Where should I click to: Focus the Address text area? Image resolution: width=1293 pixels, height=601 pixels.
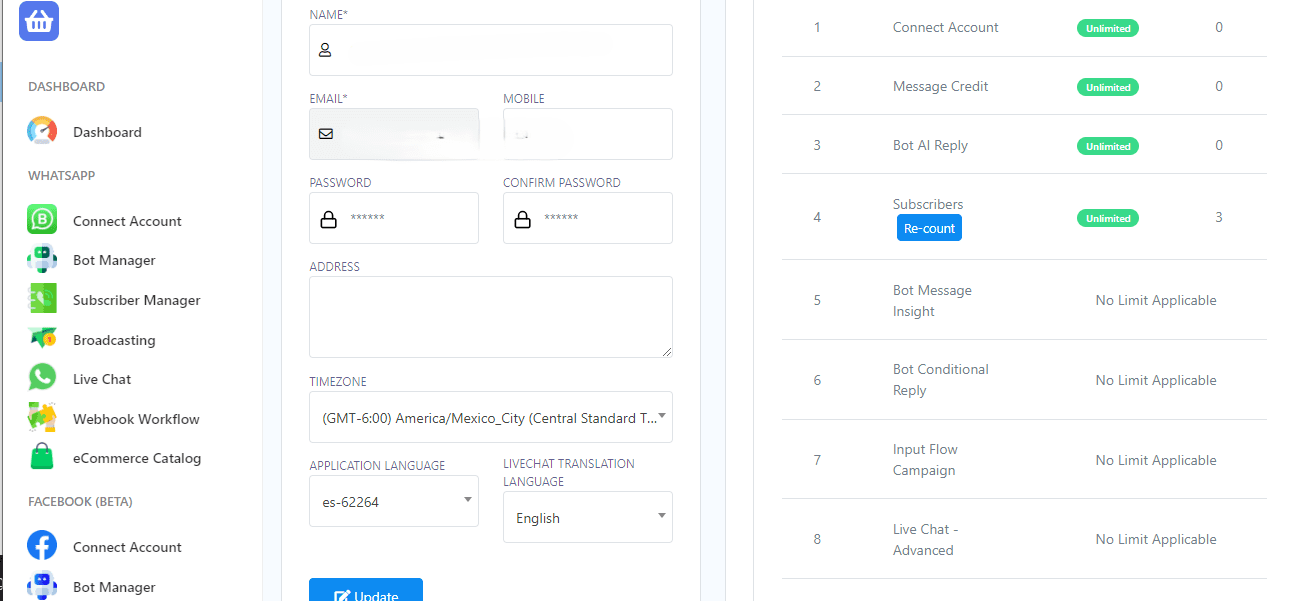(x=490, y=317)
